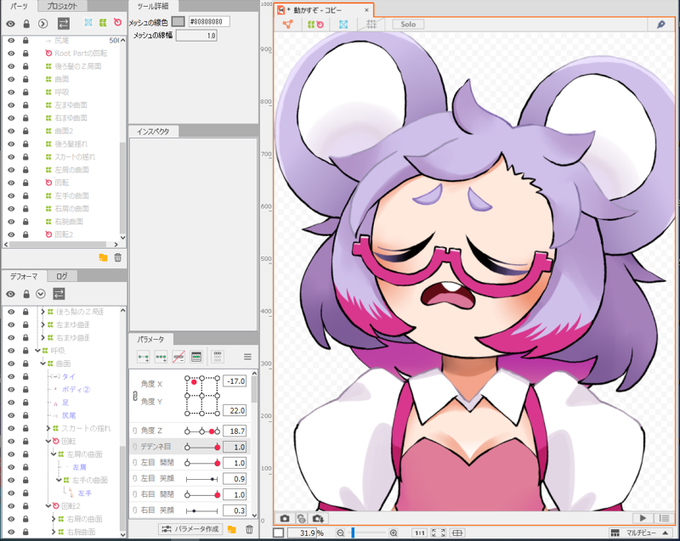Click the key edit panel icon in Parameter toolbar
Viewport: 680px width, 541px height.
[x=196, y=357]
